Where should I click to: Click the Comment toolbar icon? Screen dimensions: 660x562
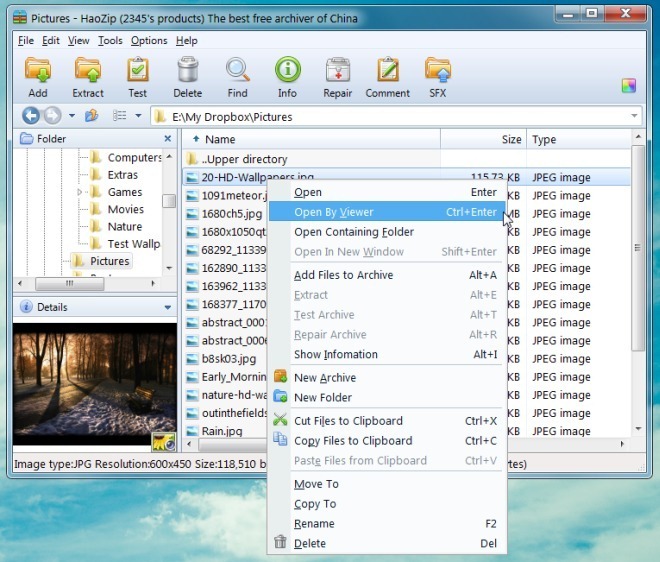tap(387, 75)
